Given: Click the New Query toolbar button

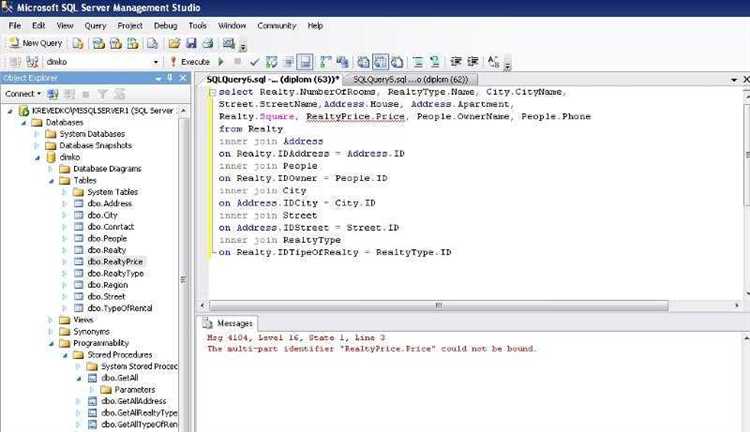Looking at the screenshot, I should (x=36, y=43).
